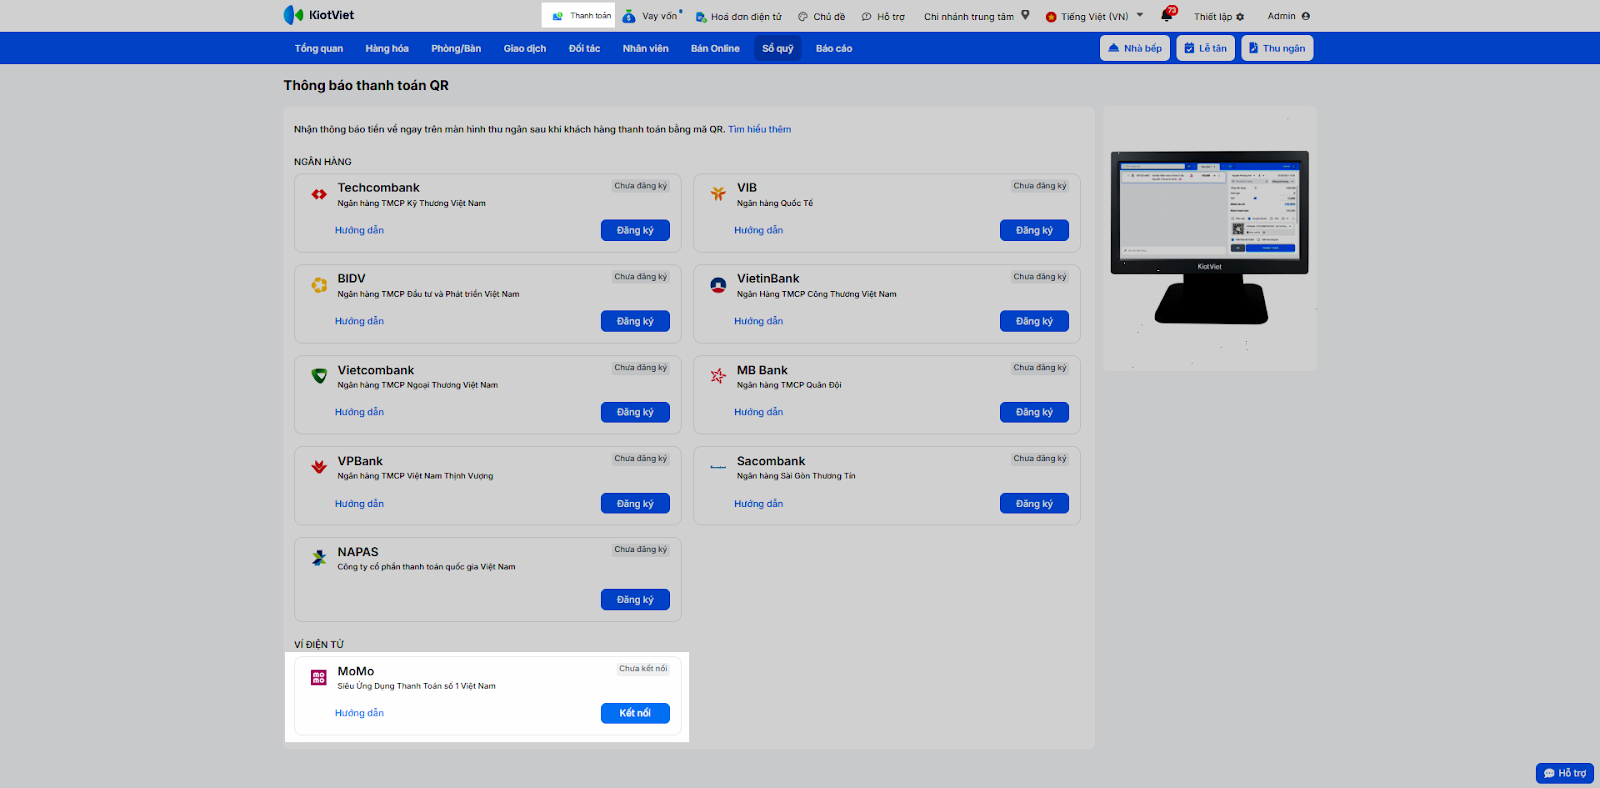
Task: Open MoMo Hướng dẫn guide
Action: point(359,713)
